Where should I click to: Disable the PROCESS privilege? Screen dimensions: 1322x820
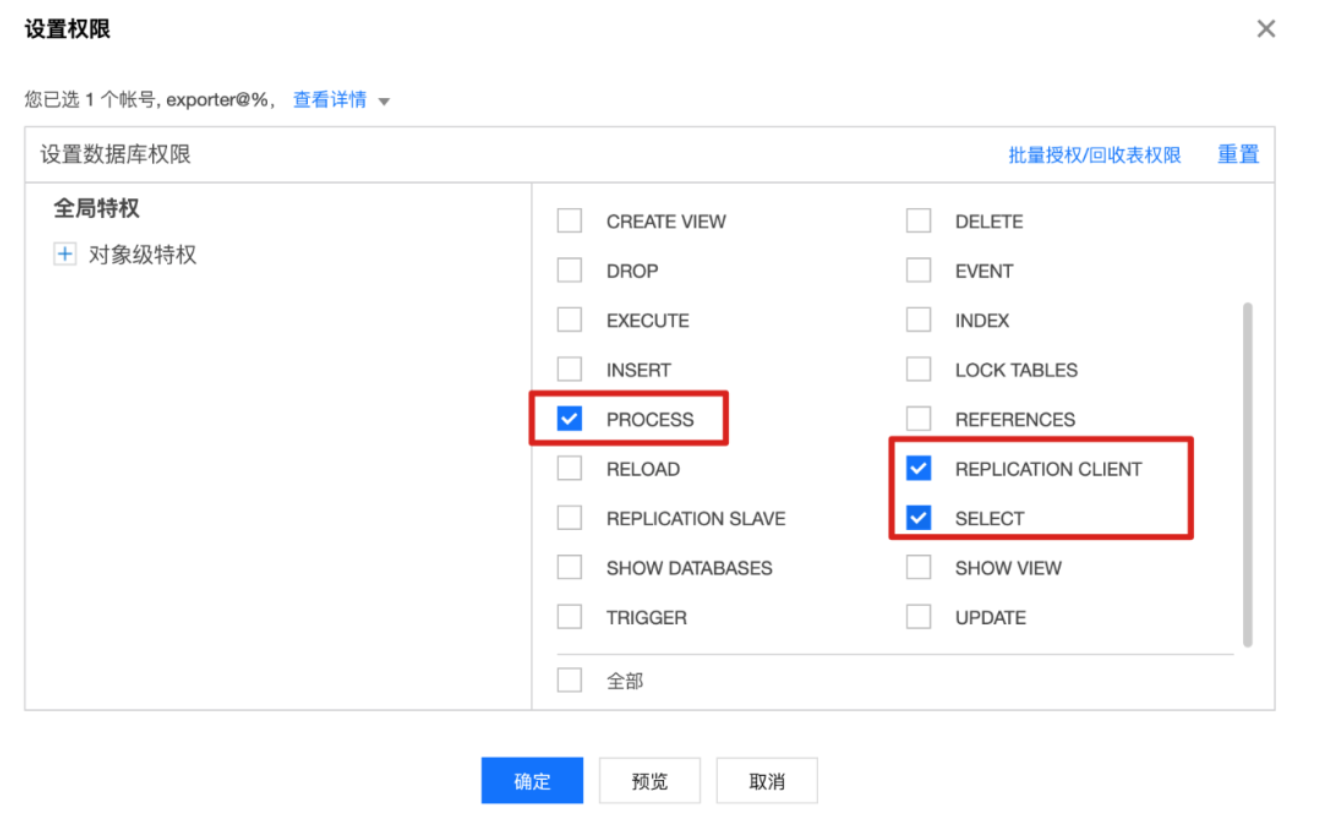[569, 418]
